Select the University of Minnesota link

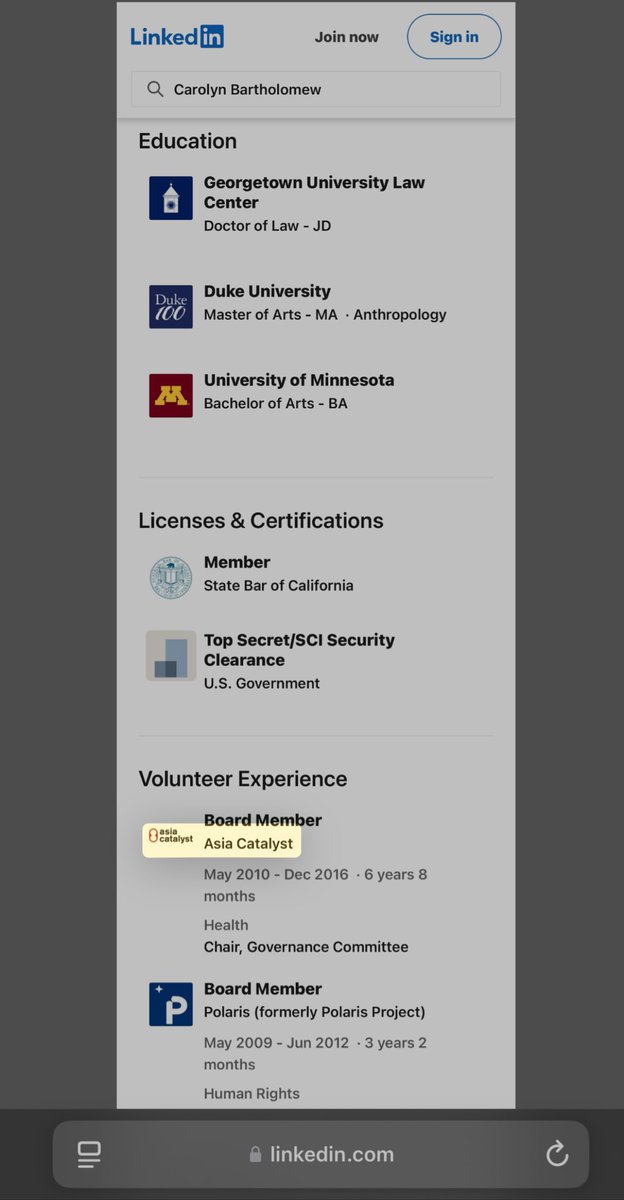coord(299,380)
